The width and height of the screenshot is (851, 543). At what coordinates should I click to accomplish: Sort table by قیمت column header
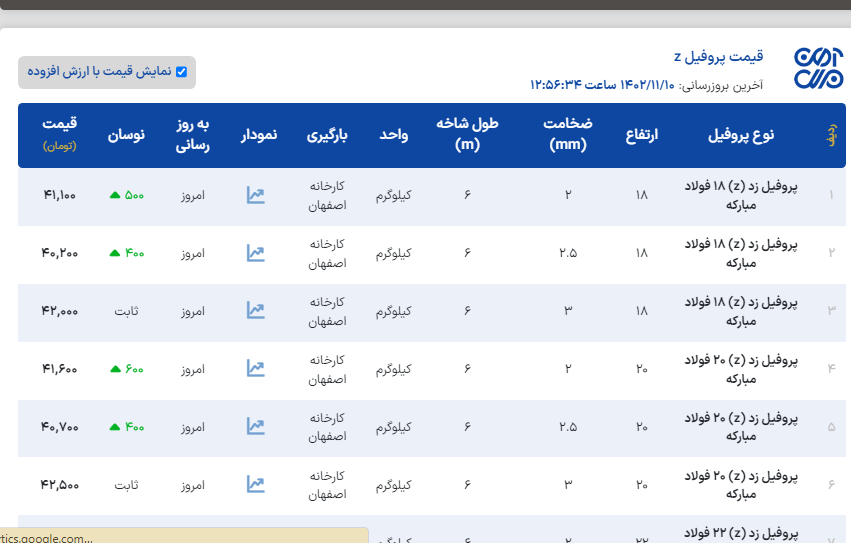(59, 134)
